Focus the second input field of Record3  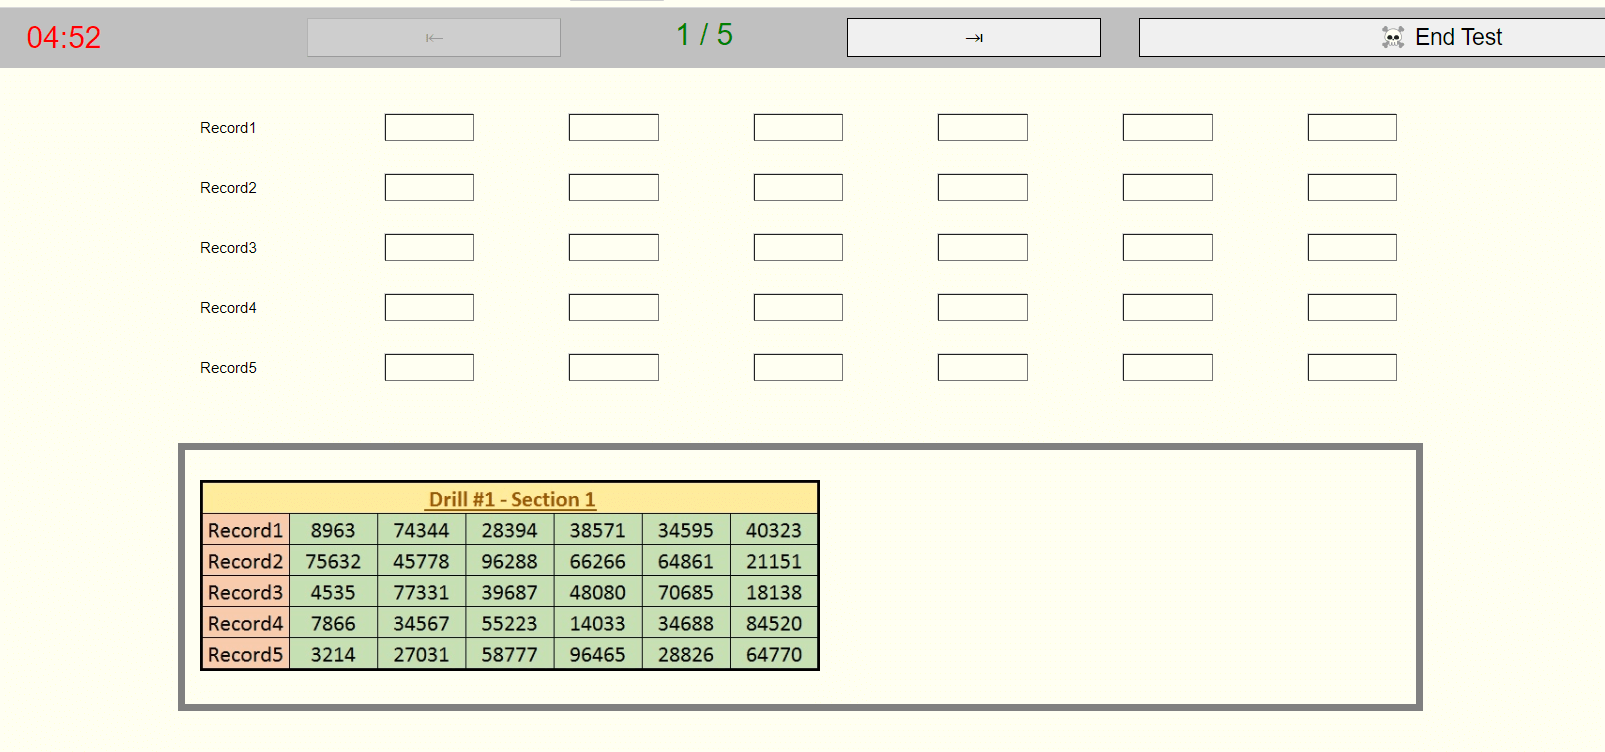[614, 247]
